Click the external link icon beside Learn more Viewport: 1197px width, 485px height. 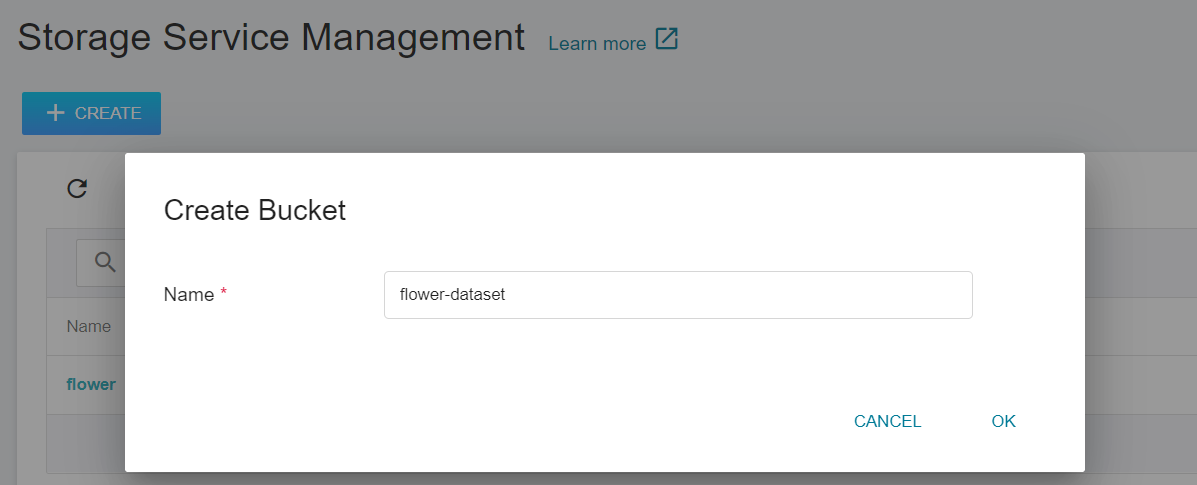click(666, 39)
